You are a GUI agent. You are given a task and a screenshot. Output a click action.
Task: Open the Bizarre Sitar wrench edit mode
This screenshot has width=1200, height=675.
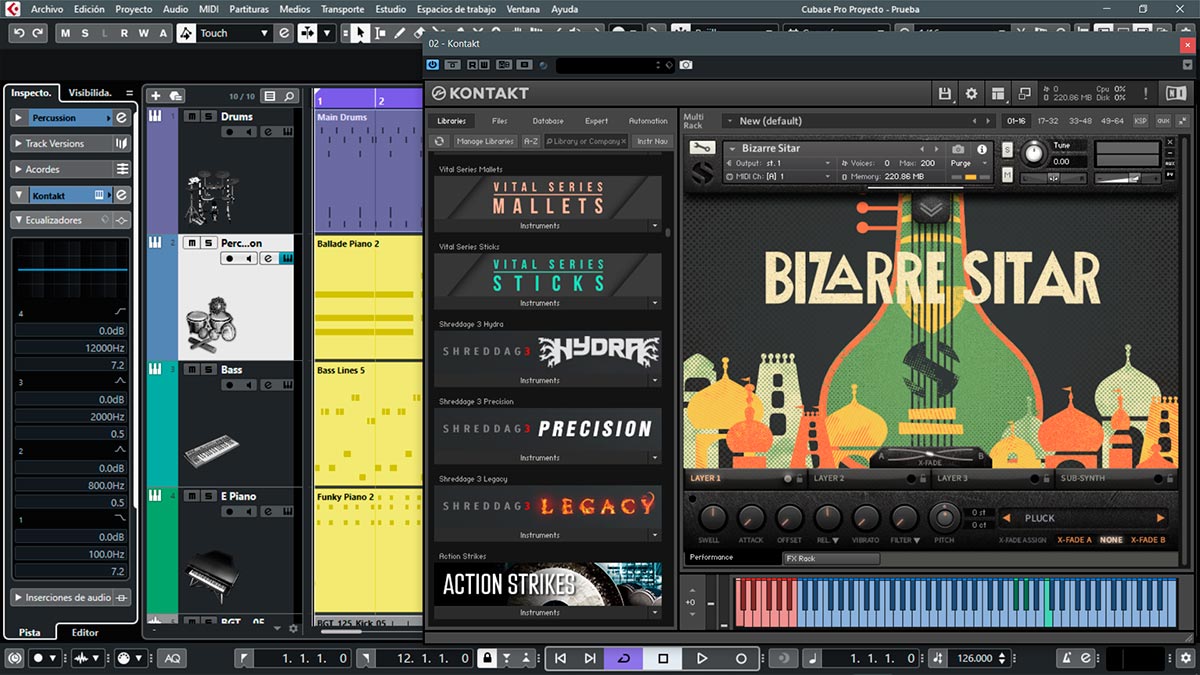click(x=702, y=149)
